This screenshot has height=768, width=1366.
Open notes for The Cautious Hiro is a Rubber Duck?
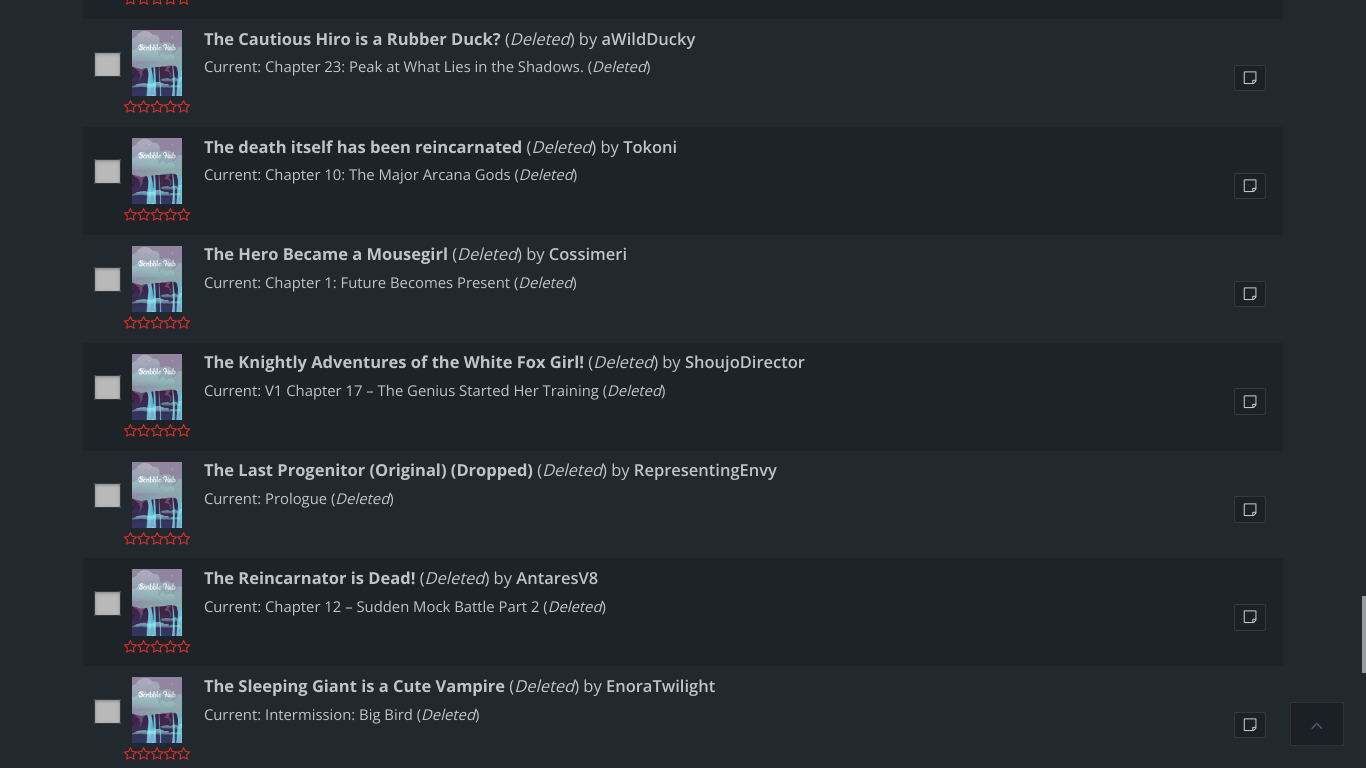1249,77
